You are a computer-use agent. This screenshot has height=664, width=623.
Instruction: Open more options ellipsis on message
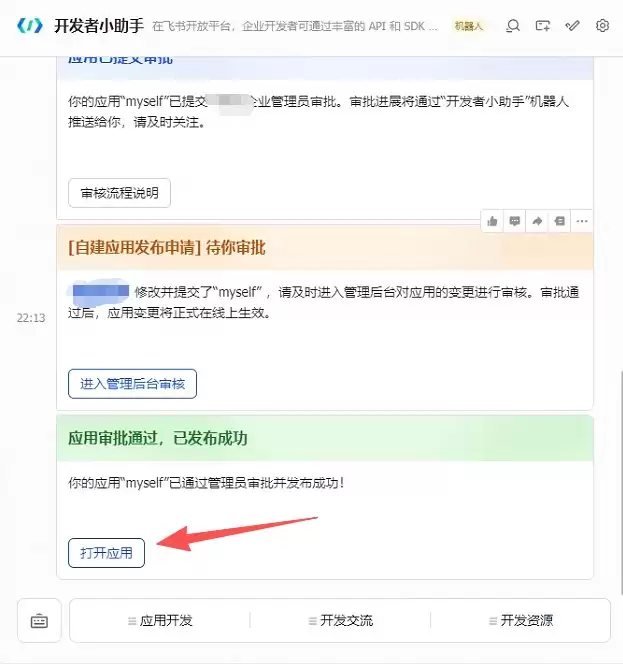(582, 221)
